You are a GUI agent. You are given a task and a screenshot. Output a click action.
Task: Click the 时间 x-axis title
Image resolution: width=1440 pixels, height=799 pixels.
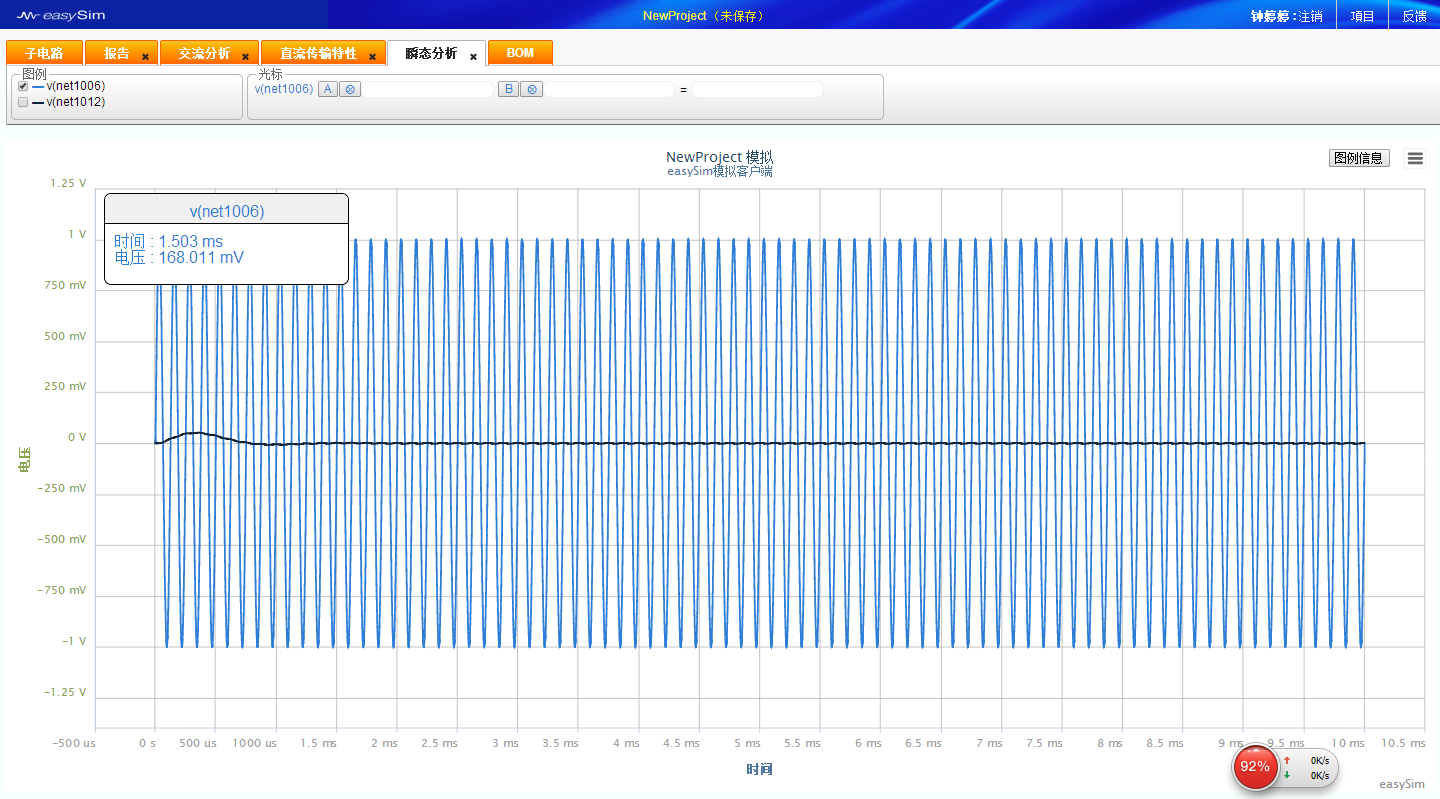[759, 769]
